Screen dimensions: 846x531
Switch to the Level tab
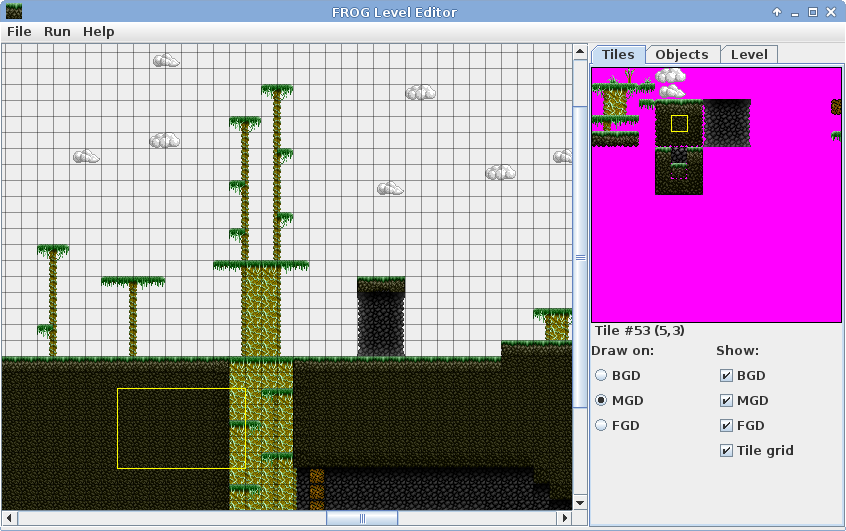(749, 55)
